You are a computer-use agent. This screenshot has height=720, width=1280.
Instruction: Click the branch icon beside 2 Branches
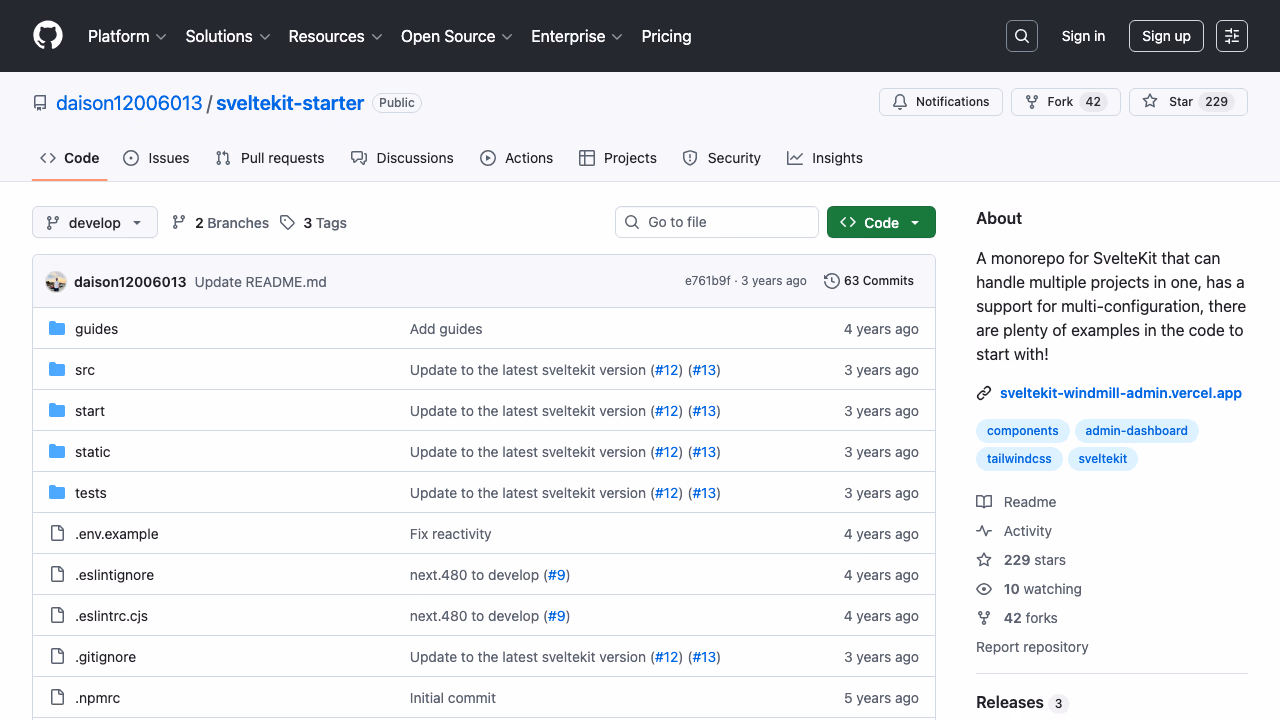click(179, 222)
